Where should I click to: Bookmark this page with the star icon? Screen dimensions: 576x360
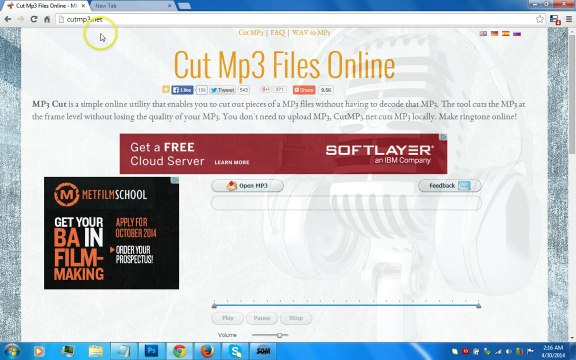point(540,19)
